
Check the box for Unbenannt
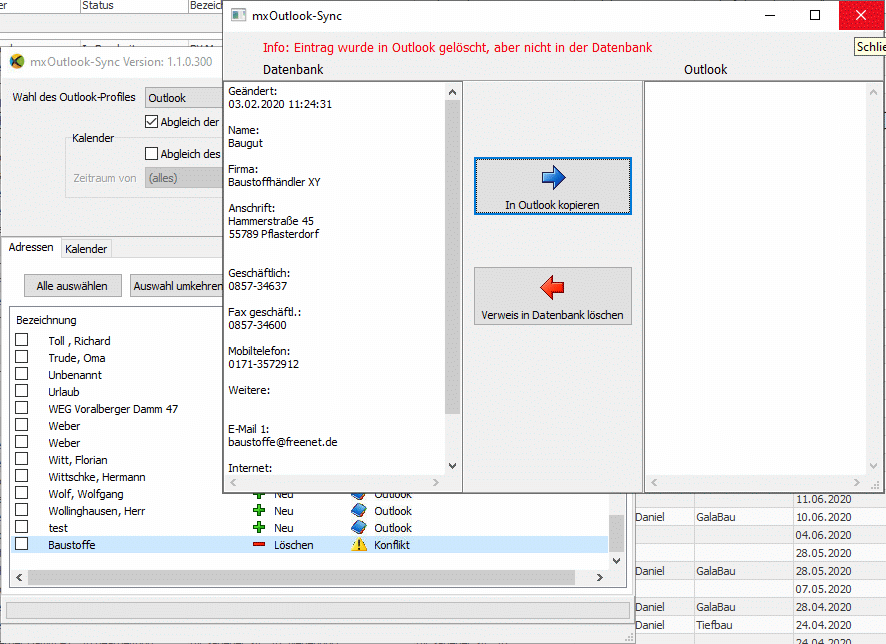(x=21, y=374)
